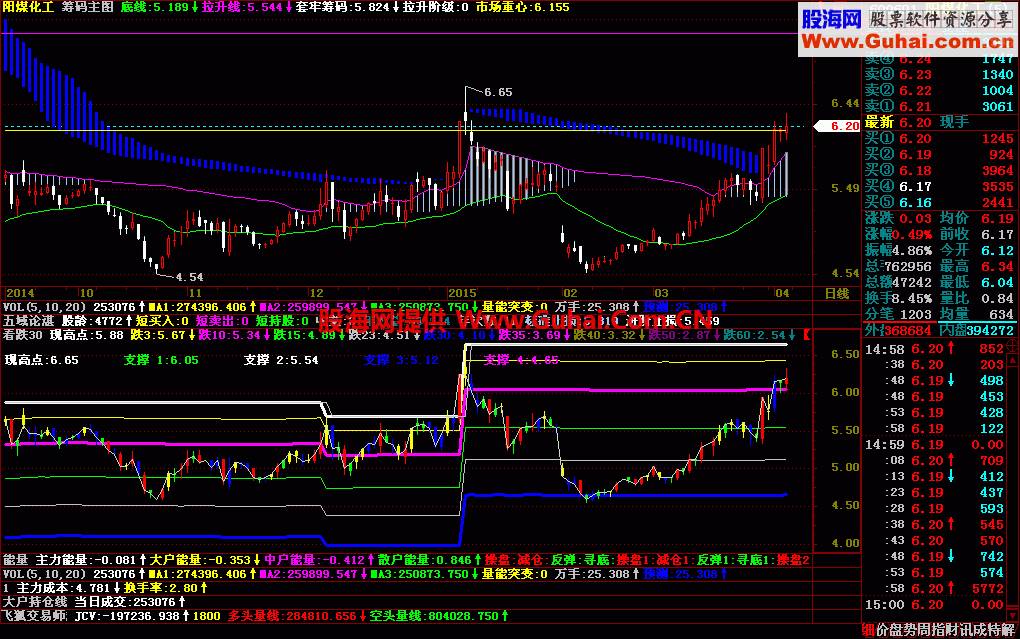Click the 涨幅 0.49% value
1020x639 pixels.
click(x=911, y=234)
